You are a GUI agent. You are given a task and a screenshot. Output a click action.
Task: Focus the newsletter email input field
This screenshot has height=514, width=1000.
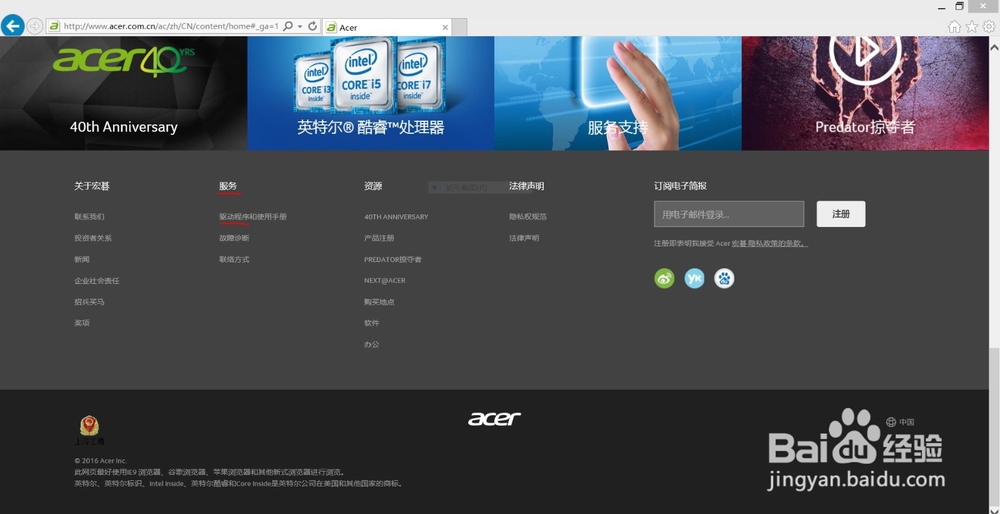click(x=729, y=214)
